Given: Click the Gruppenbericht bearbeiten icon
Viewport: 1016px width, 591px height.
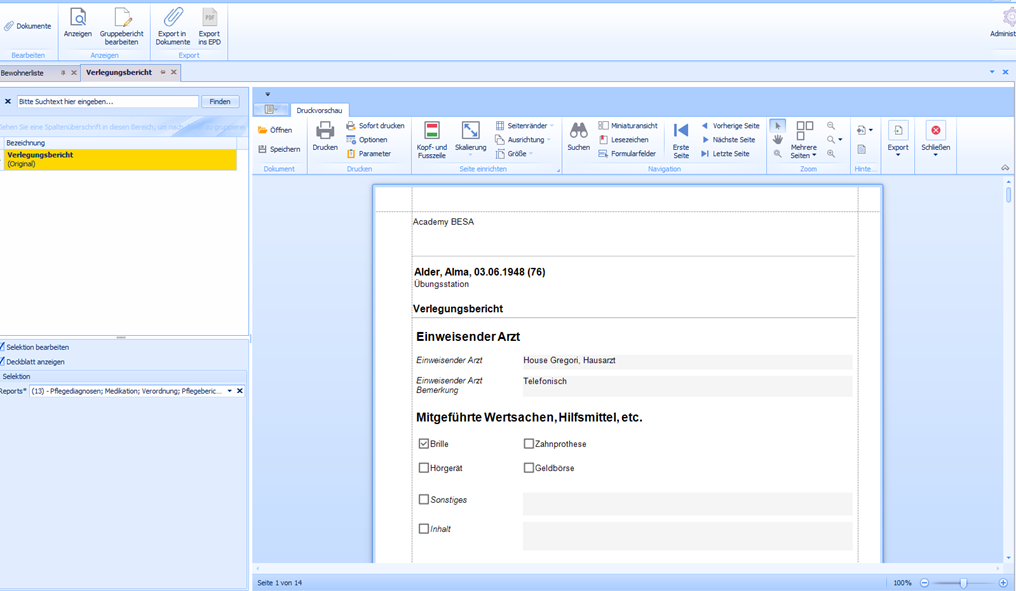Looking at the screenshot, I should [122, 17].
